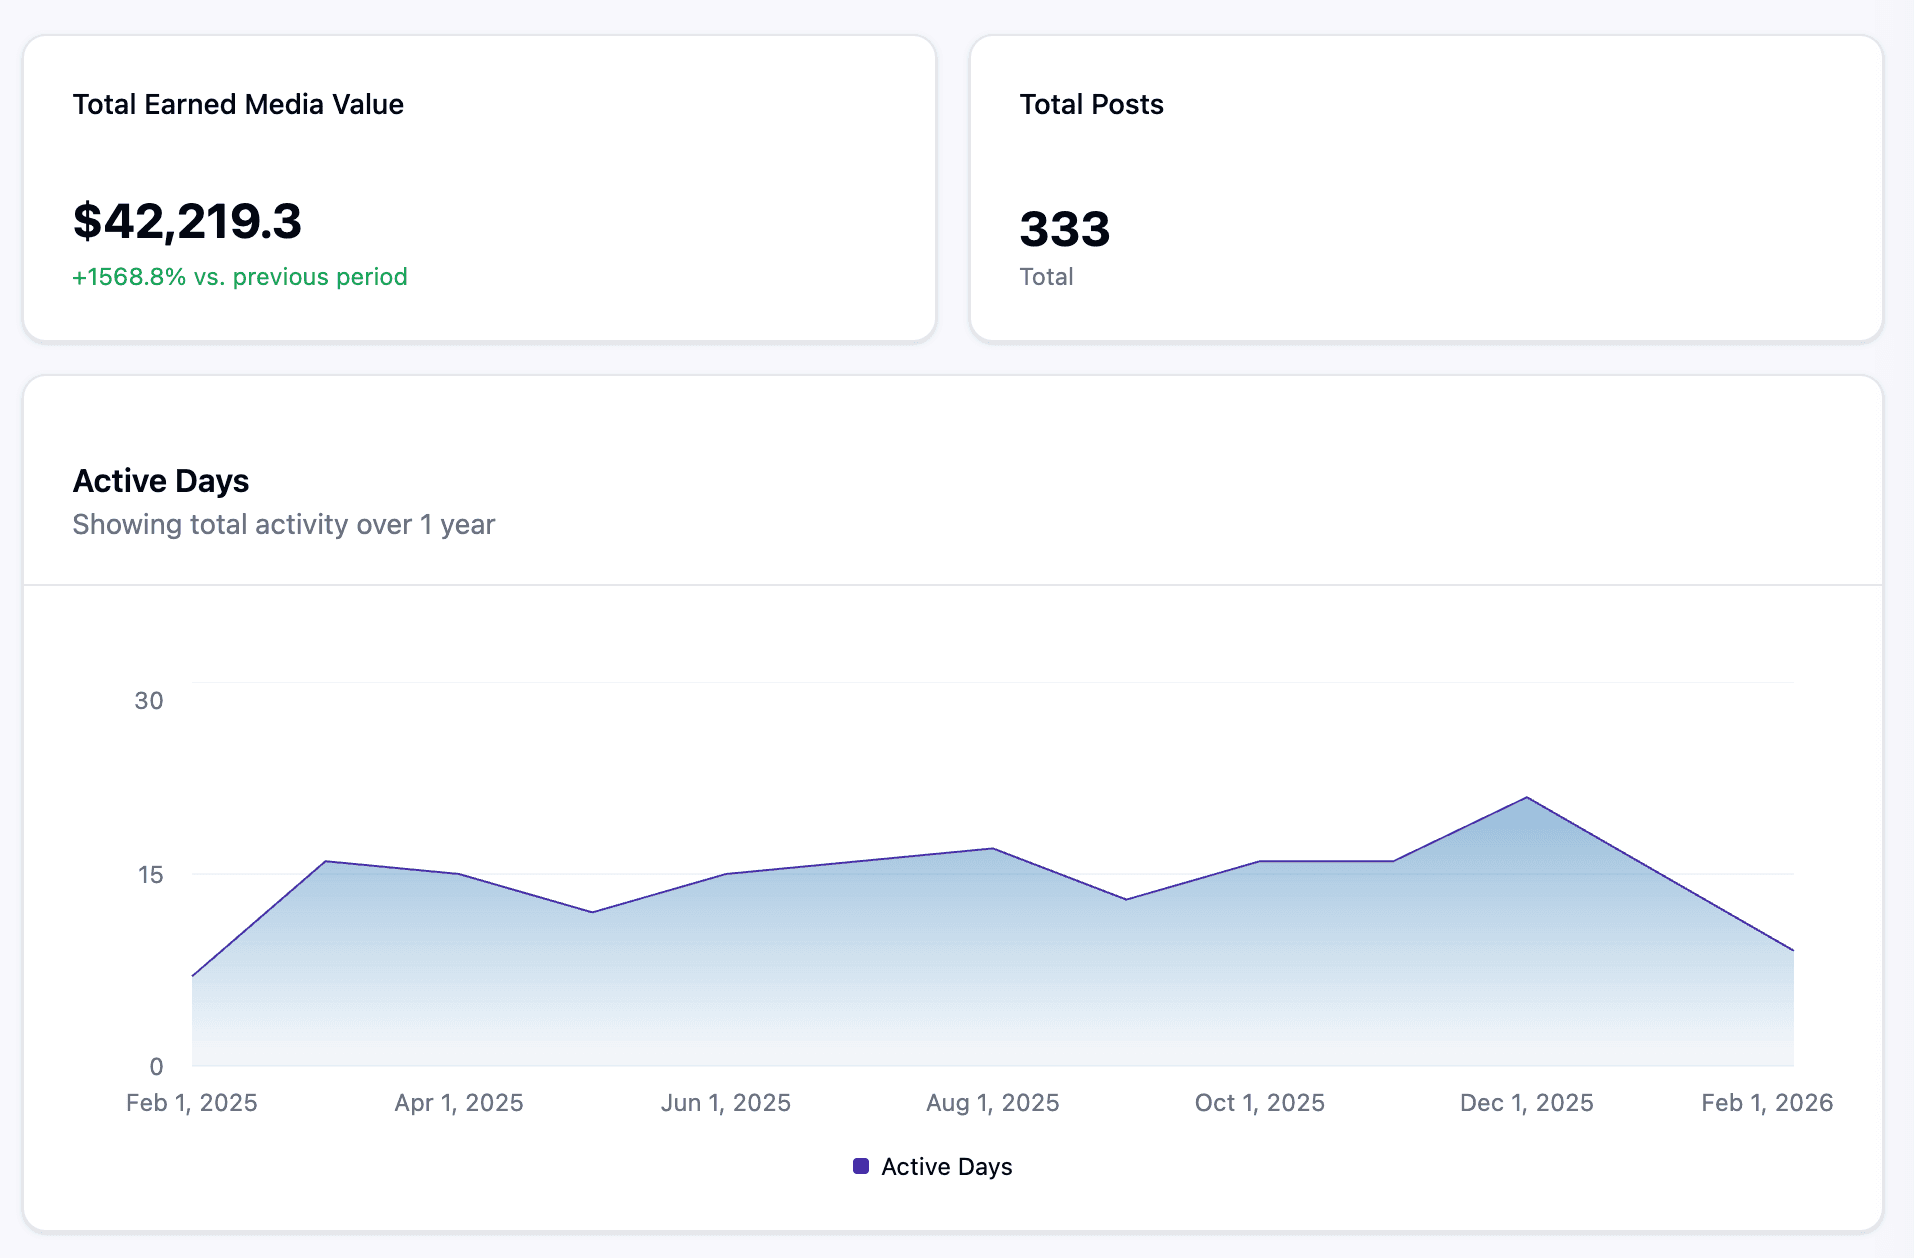This screenshot has width=1914, height=1258.
Task: Click the Active Days chart title
Action: coord(160,480)
